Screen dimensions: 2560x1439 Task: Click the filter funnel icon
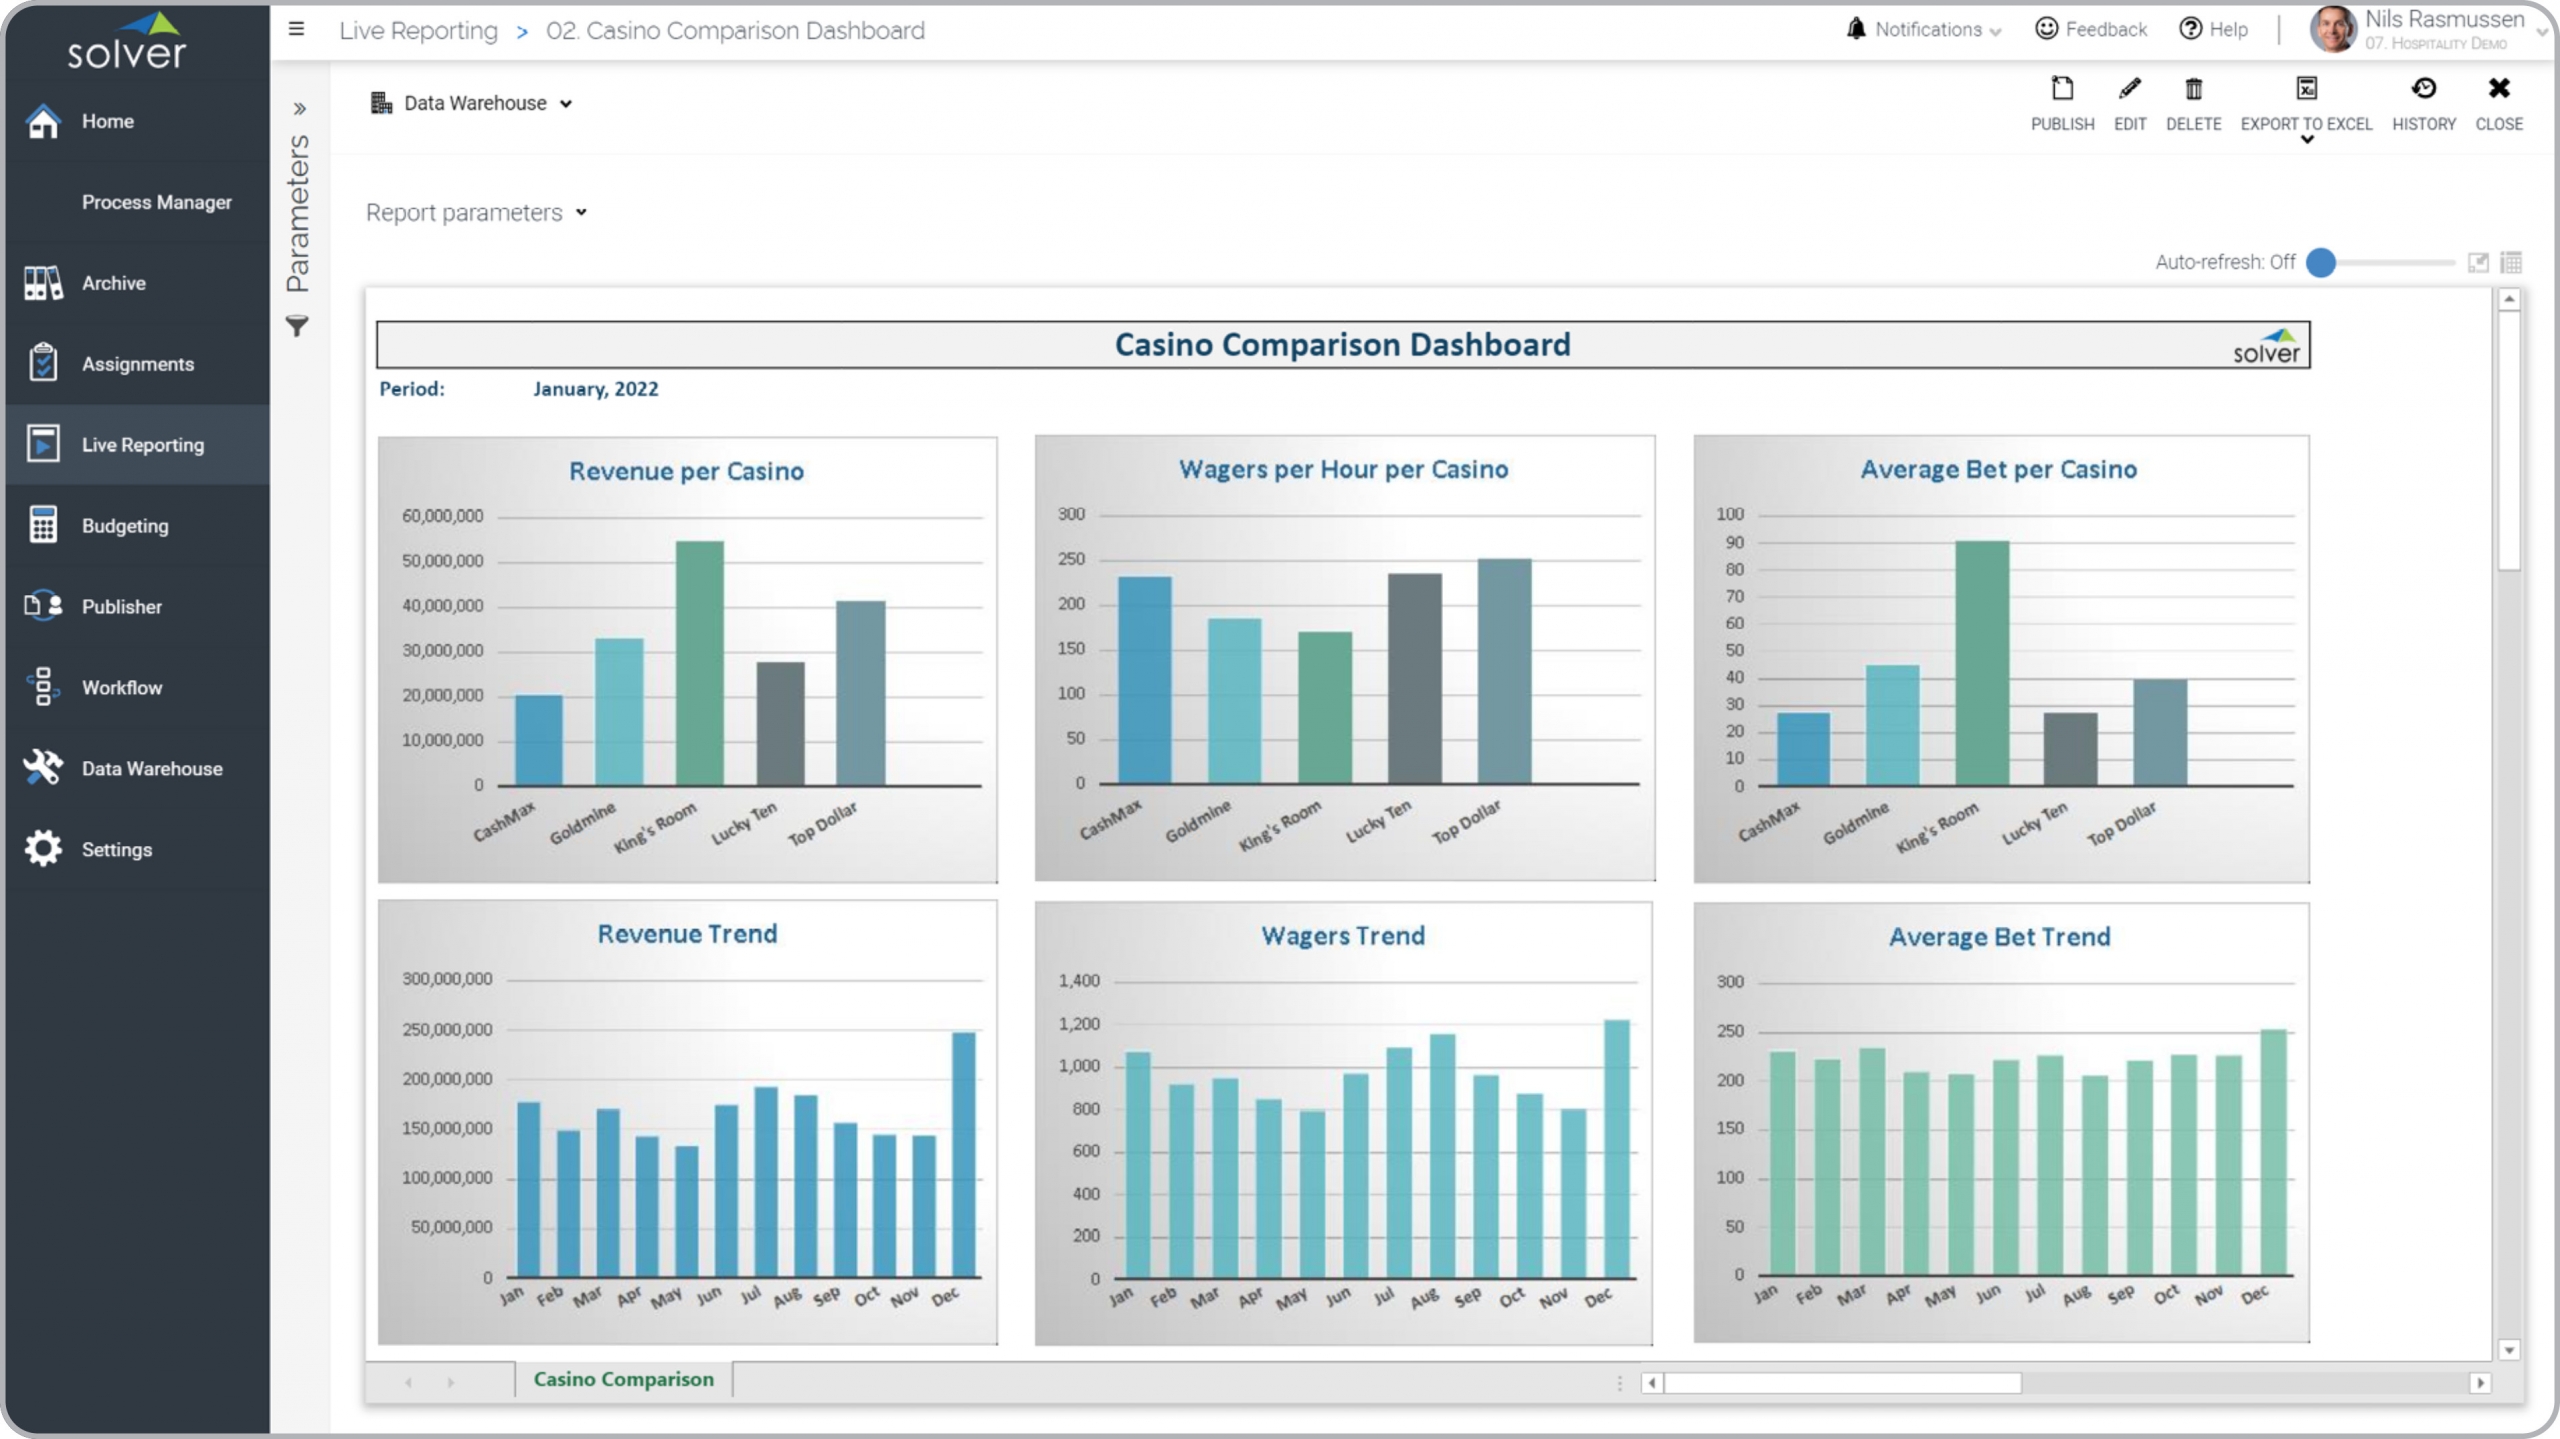tap(297, 326)
